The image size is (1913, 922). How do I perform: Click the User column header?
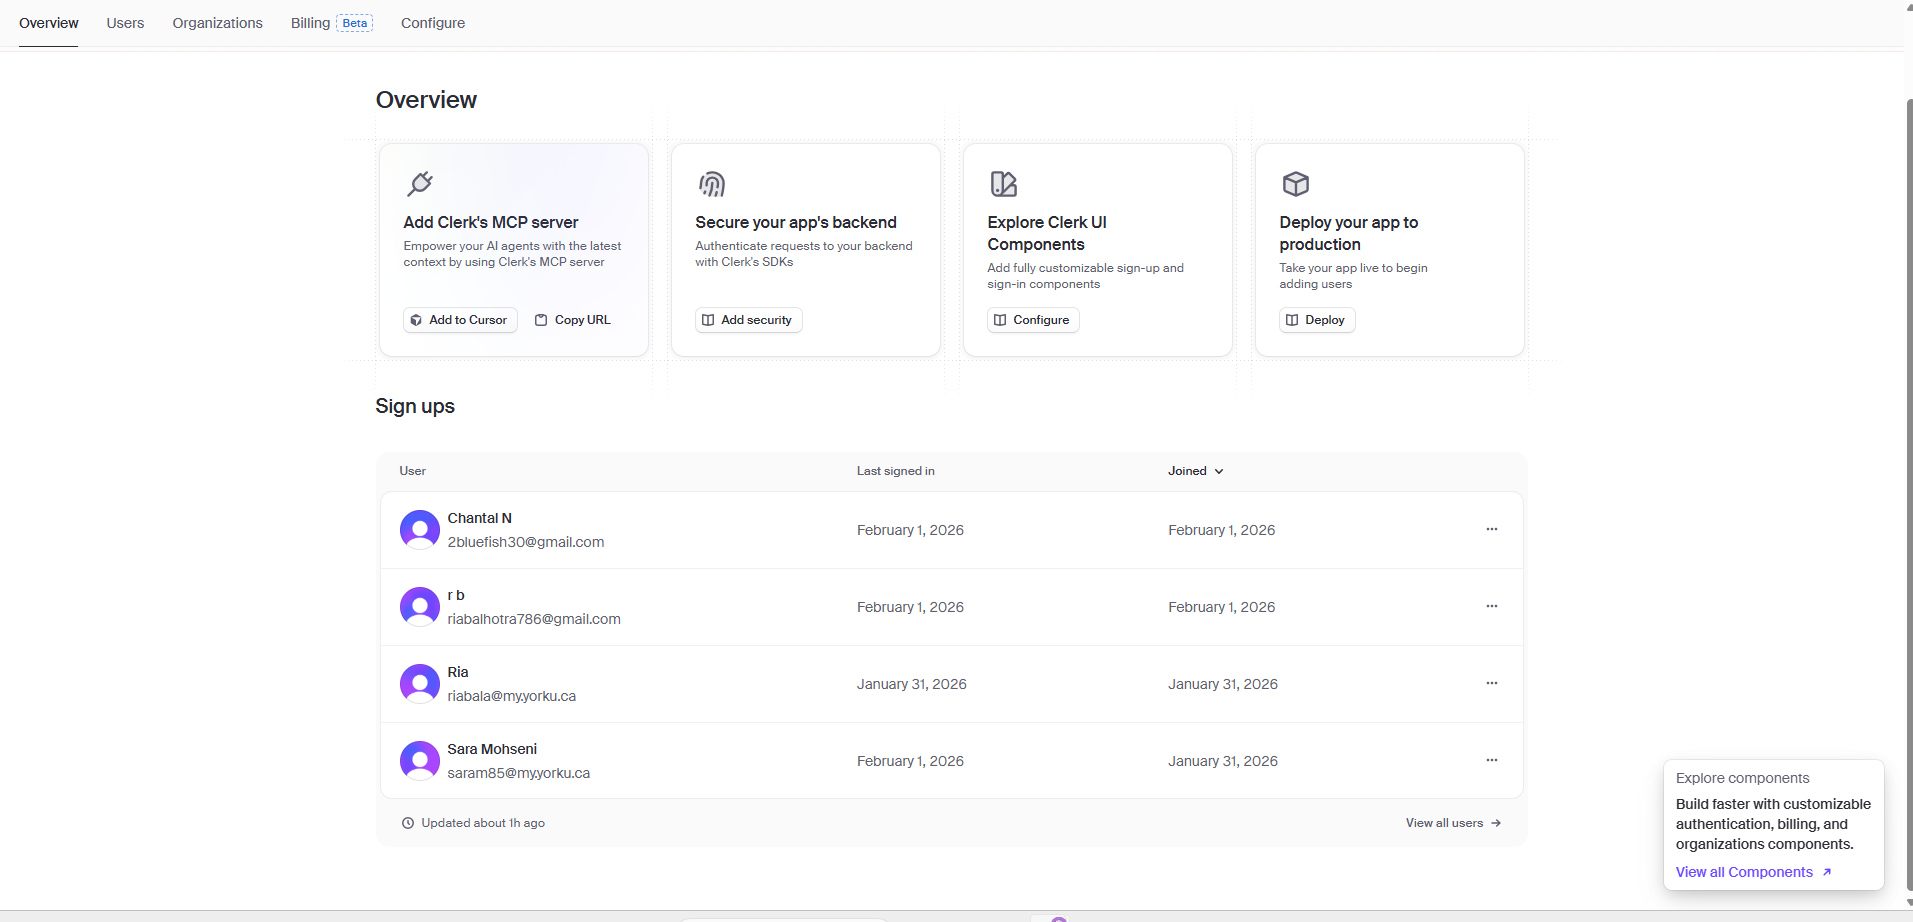click(413, 471)
